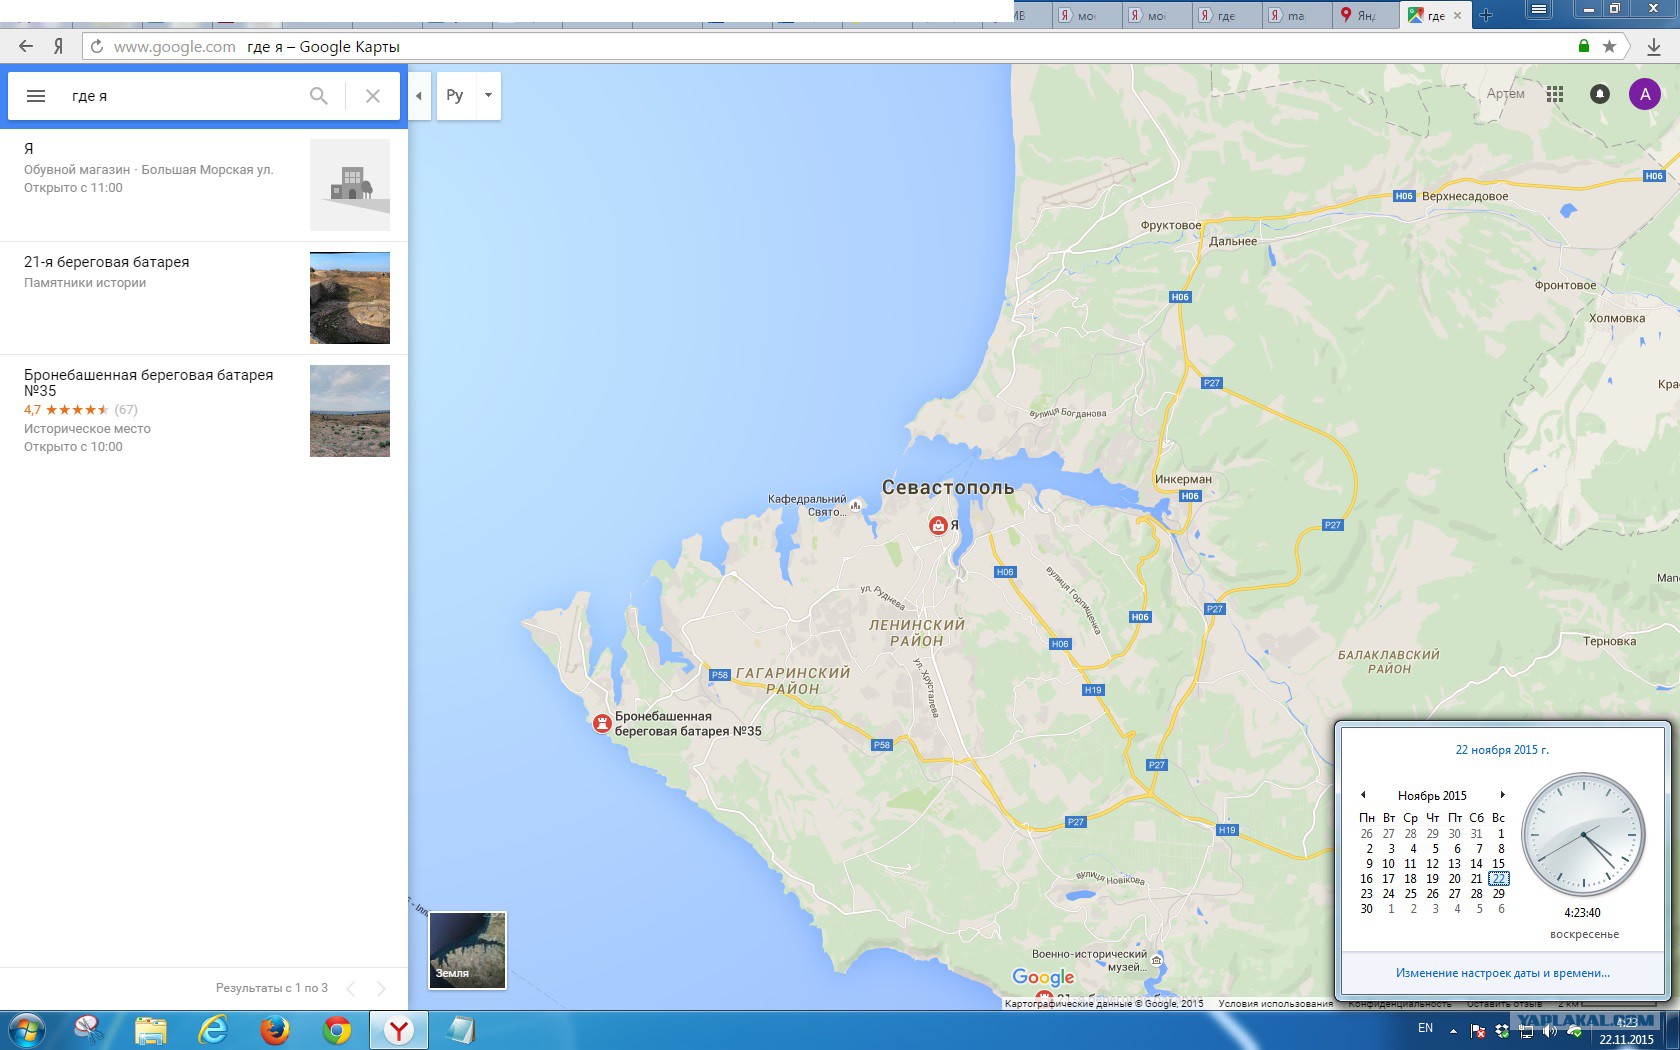1680x1050 pixels.
Task: Click the 21-я береговая батарея photo thumbnail
Action: coord(350,298)
